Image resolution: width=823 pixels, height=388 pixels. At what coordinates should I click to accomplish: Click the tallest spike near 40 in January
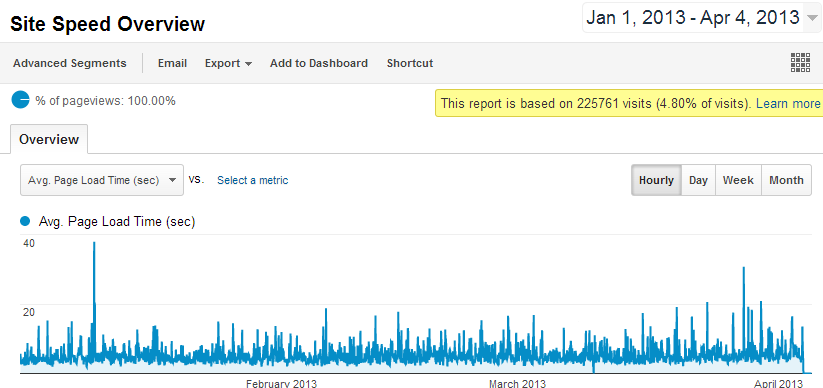[94, 244]
